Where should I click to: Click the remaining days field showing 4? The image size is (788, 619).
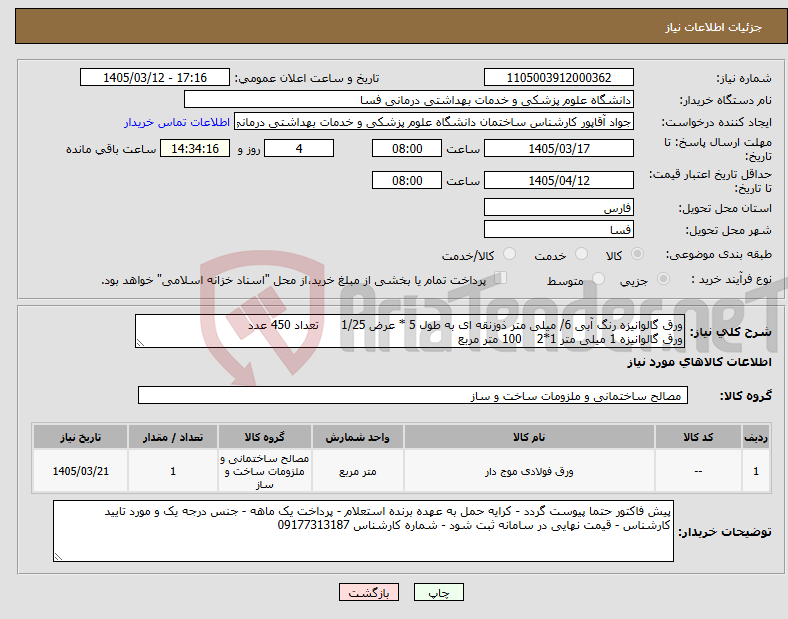299,148
